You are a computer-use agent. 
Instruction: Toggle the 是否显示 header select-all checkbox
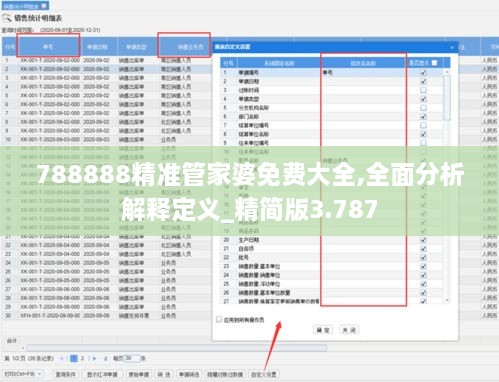pos(434,63)
